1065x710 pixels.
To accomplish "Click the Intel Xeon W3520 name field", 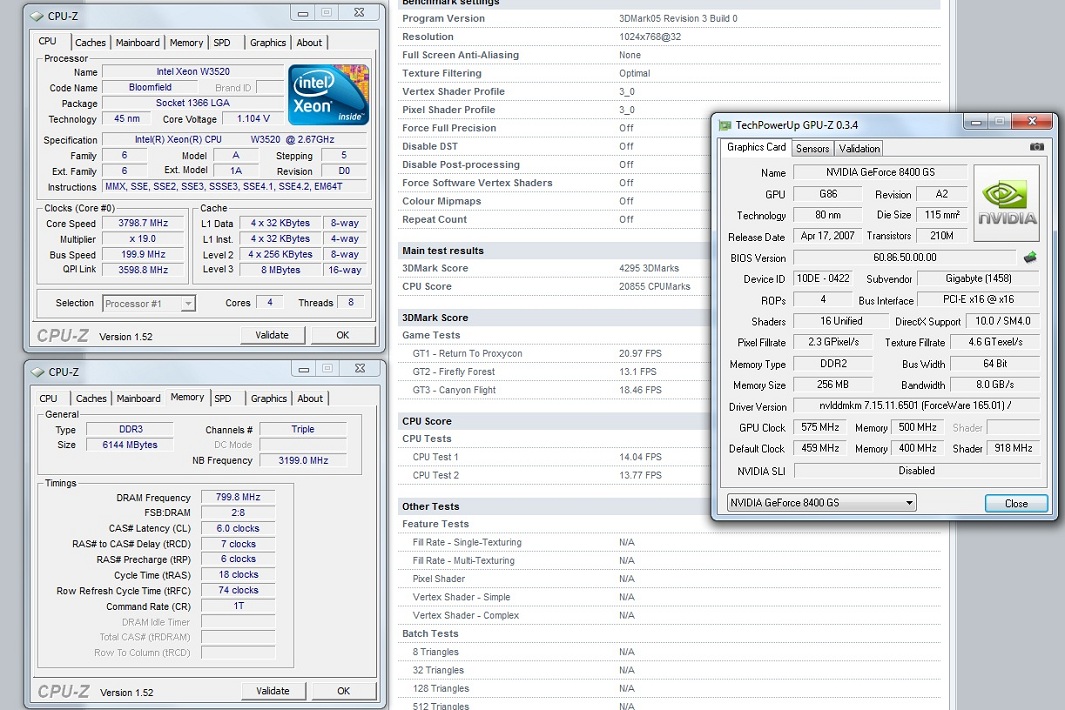I will (x=193, y=71).
